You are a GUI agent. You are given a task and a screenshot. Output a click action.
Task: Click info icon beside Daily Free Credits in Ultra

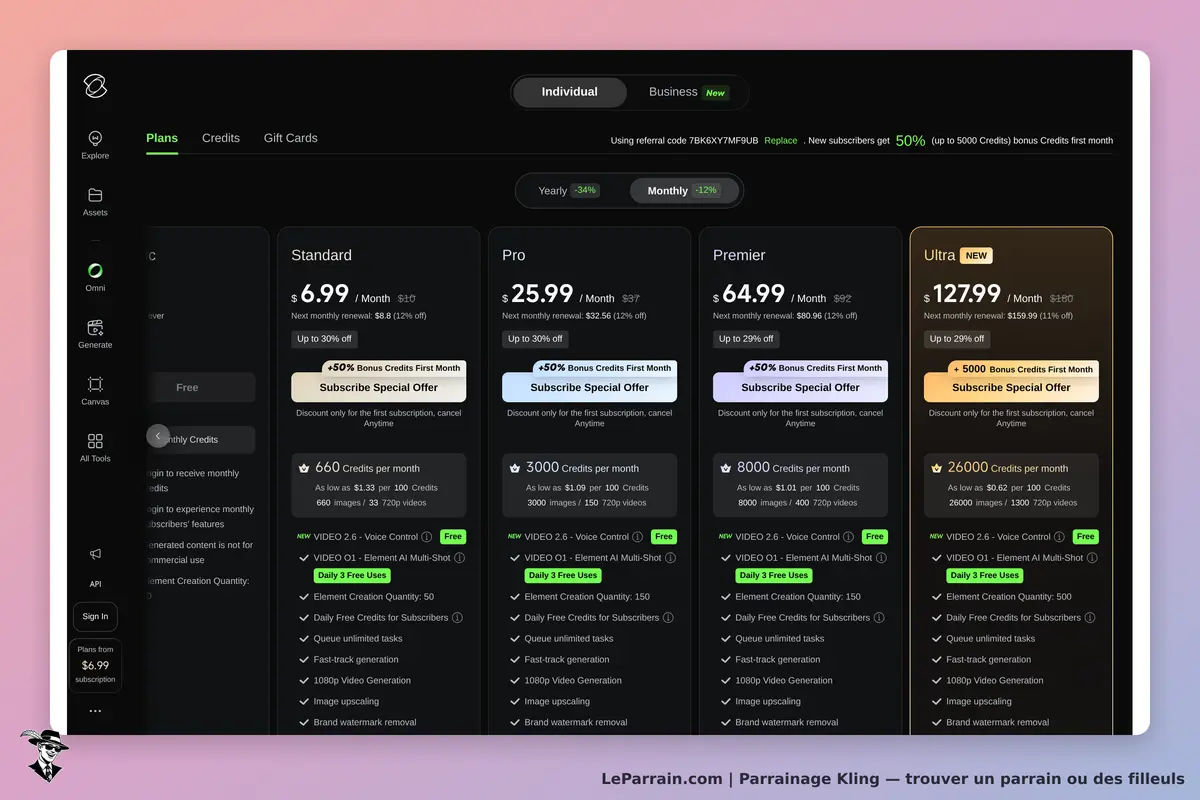coord(1091,618)
